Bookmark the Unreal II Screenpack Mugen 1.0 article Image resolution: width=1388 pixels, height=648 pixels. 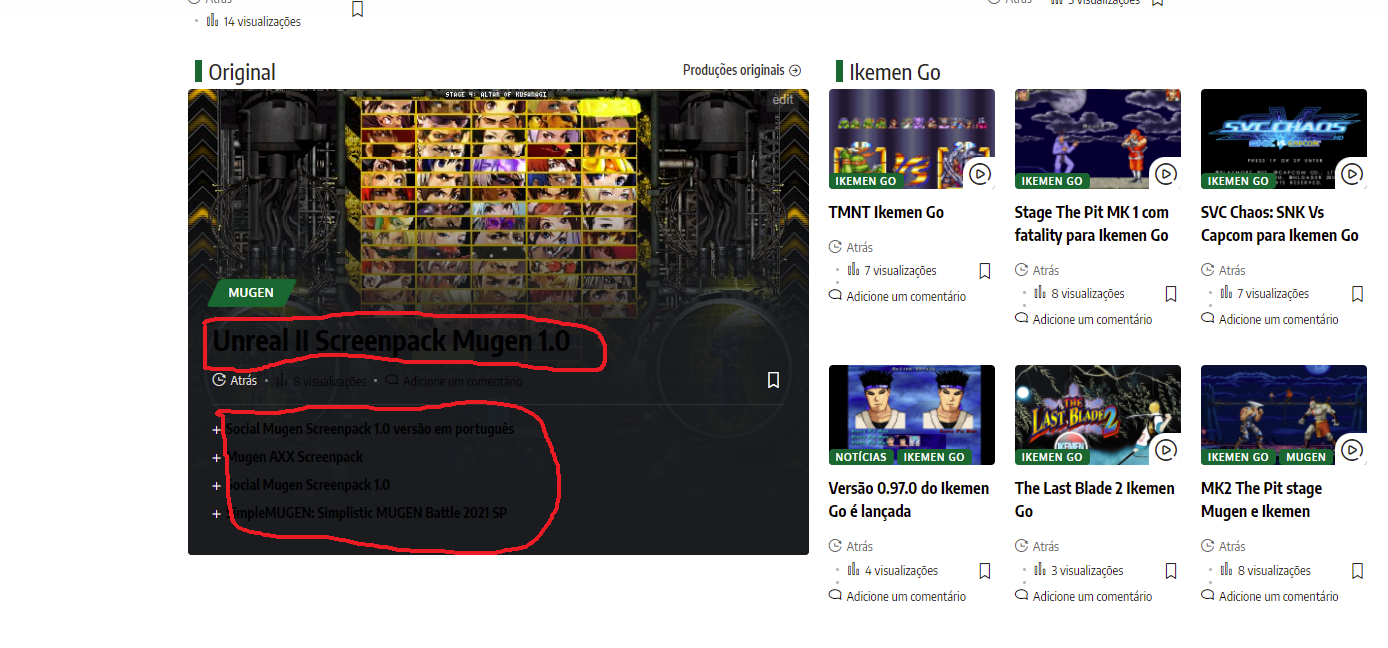pyautogui.click(x=773, y=380)
